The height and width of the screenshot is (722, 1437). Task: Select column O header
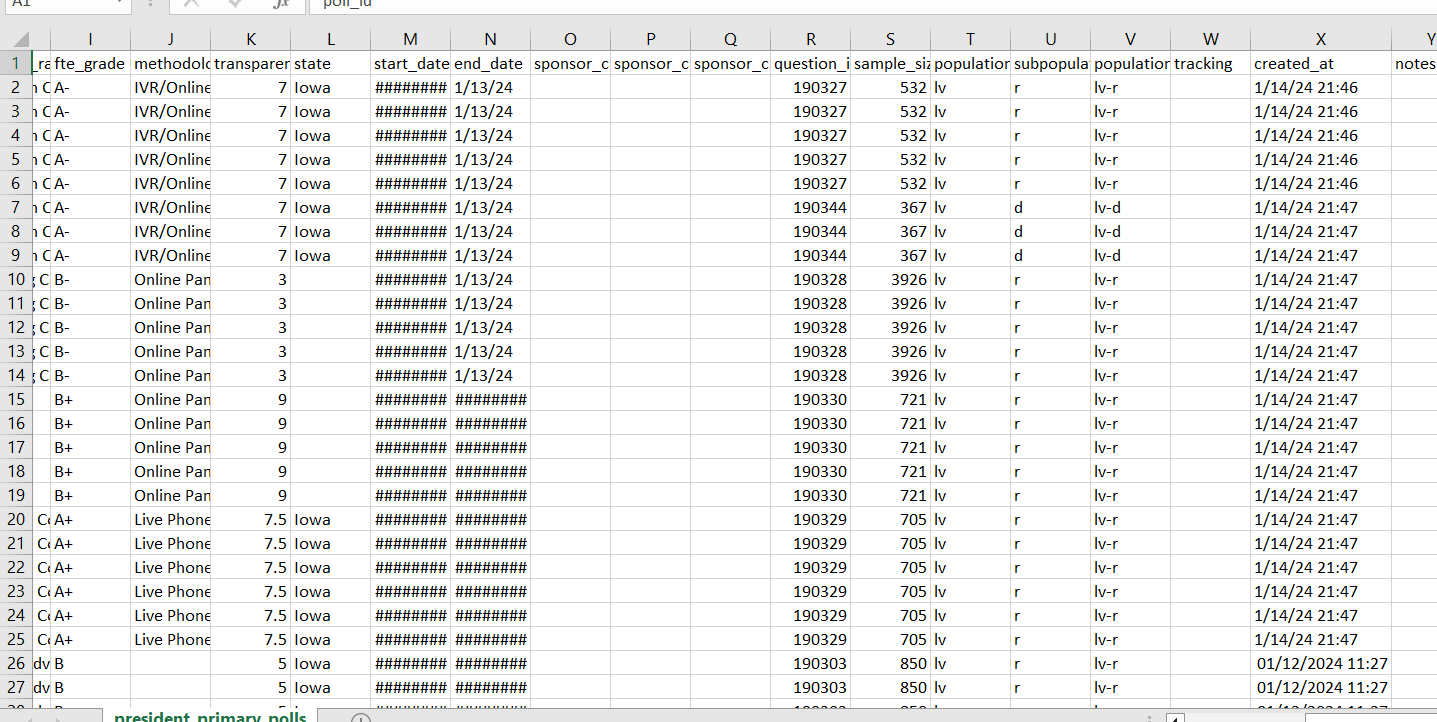click(x=570, y=39)
